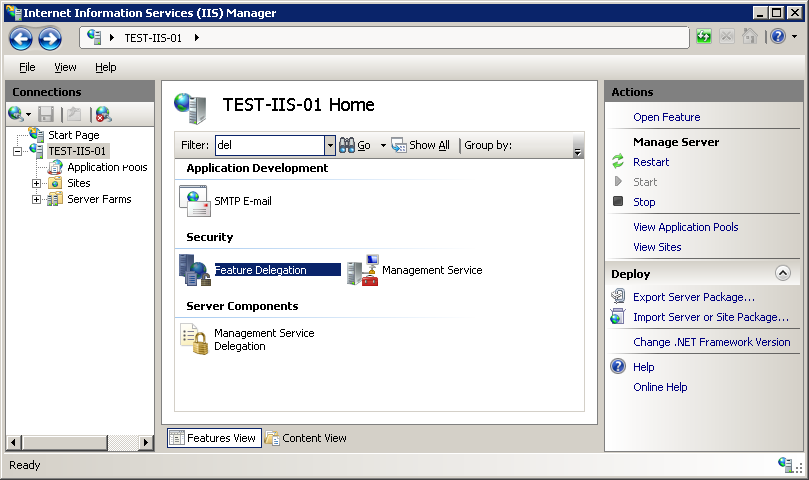This screenshot has width=809, height=480.
Task: Click the blue Help icon in Actions pane
Action: pyautogui.click(x=618, y=366)
